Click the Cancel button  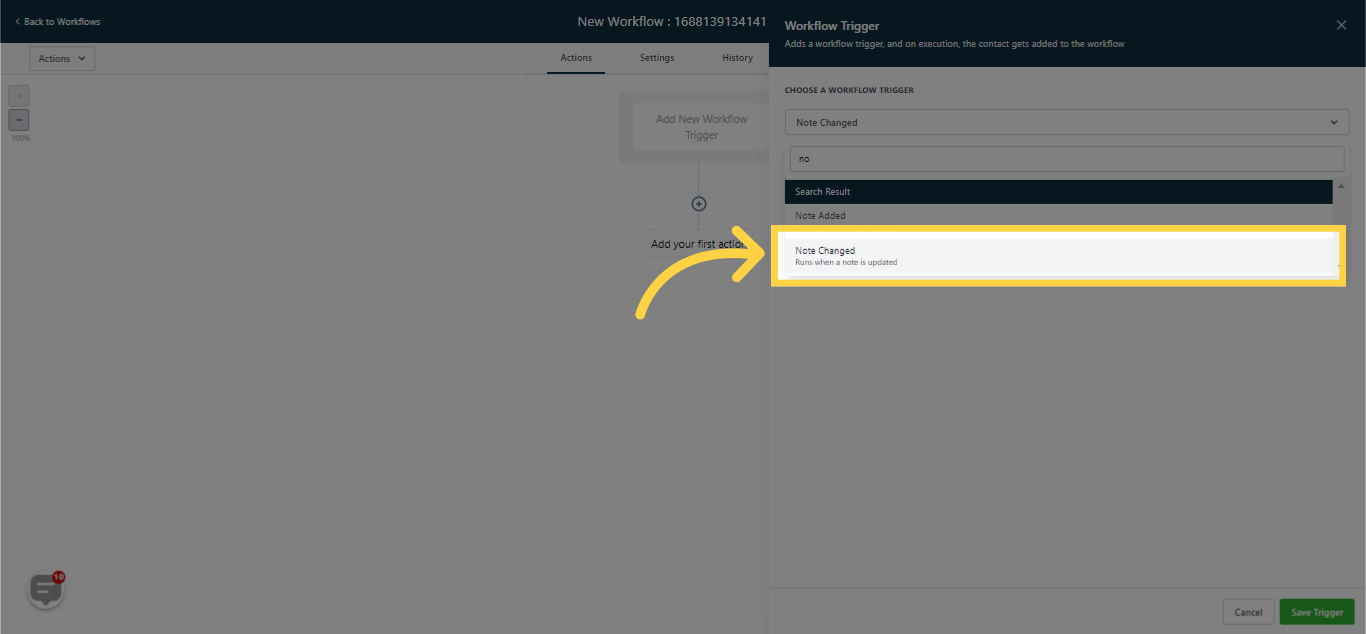point(1248,611)
